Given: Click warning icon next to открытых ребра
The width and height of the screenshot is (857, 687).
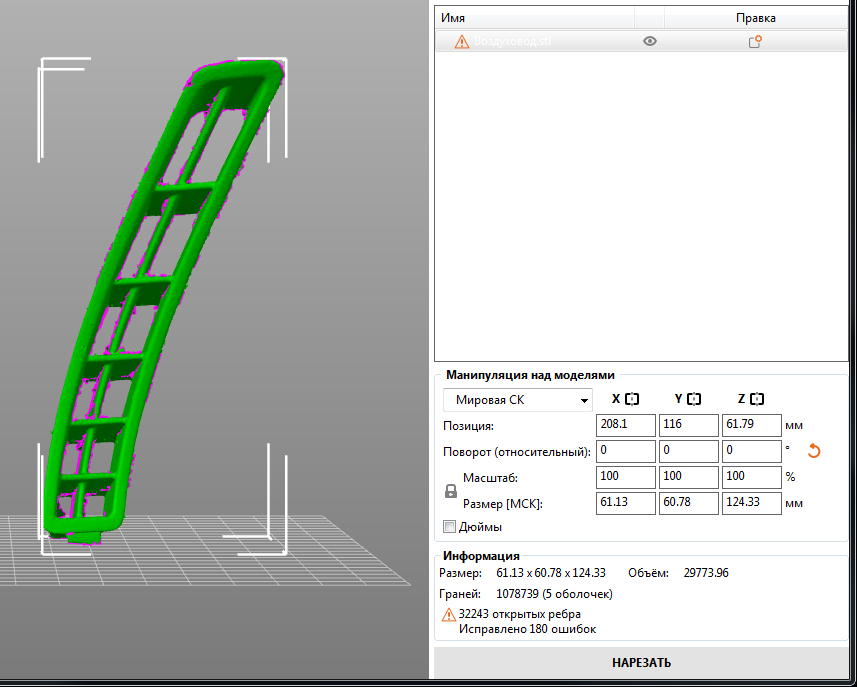Looking at the screenshot, I should coord(449,615).
